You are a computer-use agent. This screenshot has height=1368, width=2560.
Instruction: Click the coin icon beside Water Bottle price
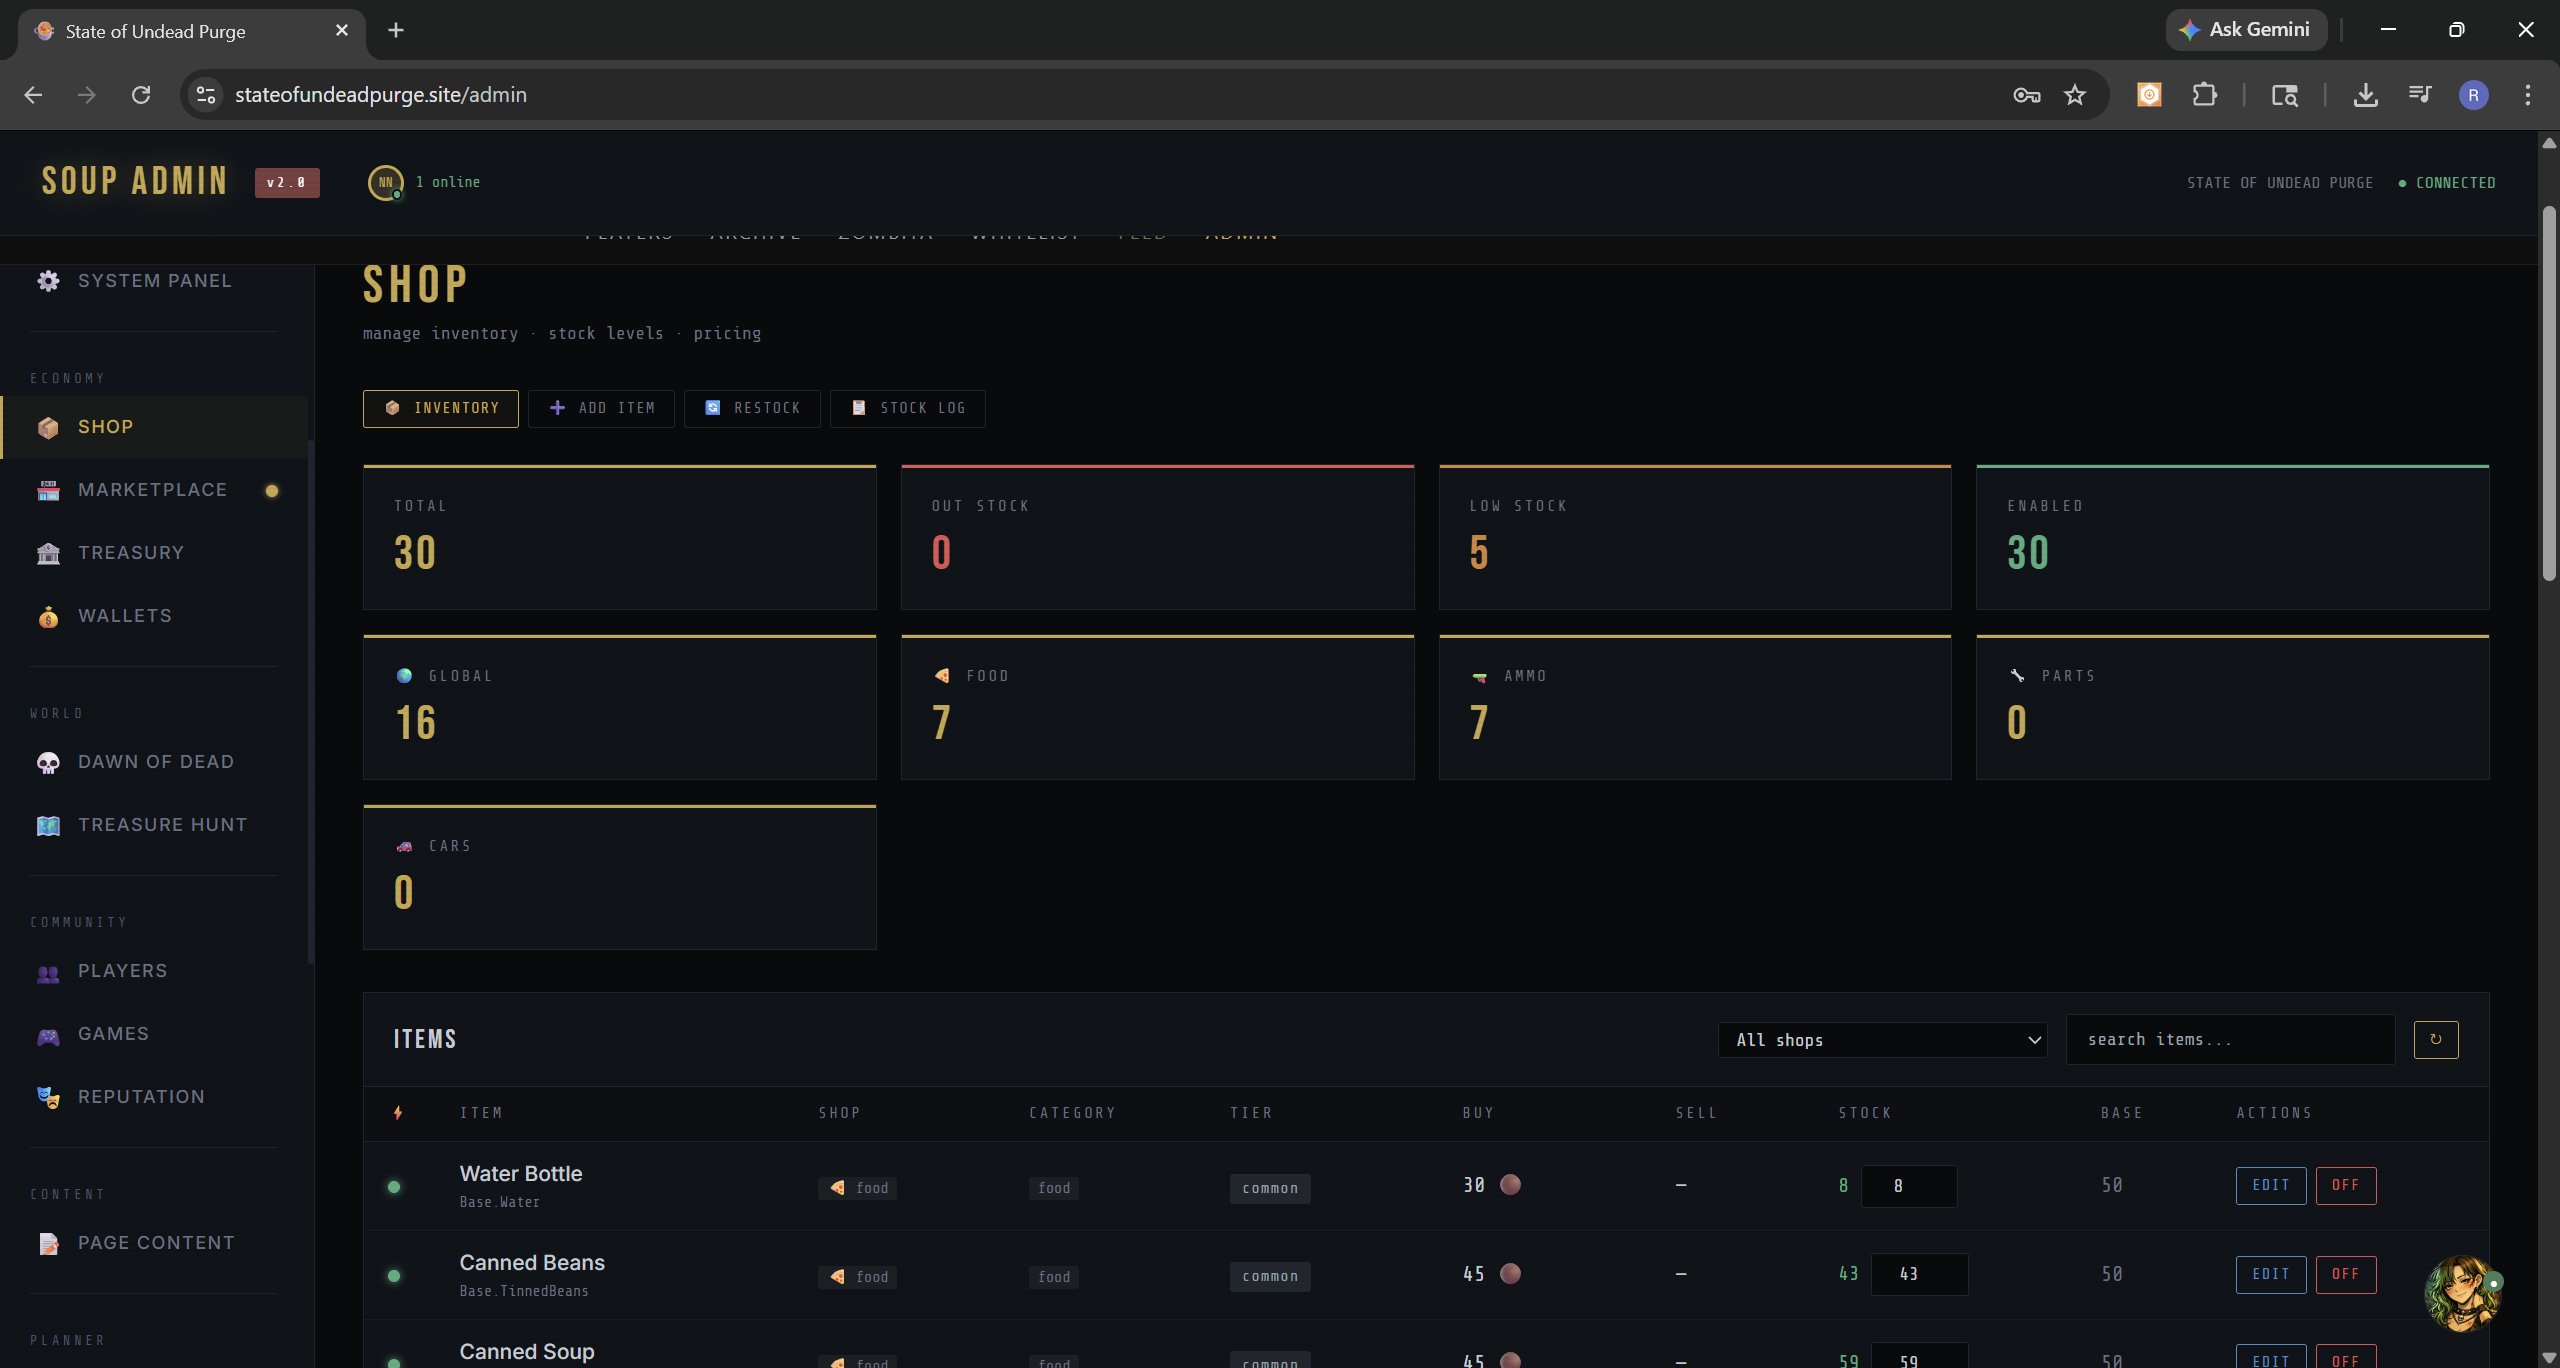tap(1510, 1185)
